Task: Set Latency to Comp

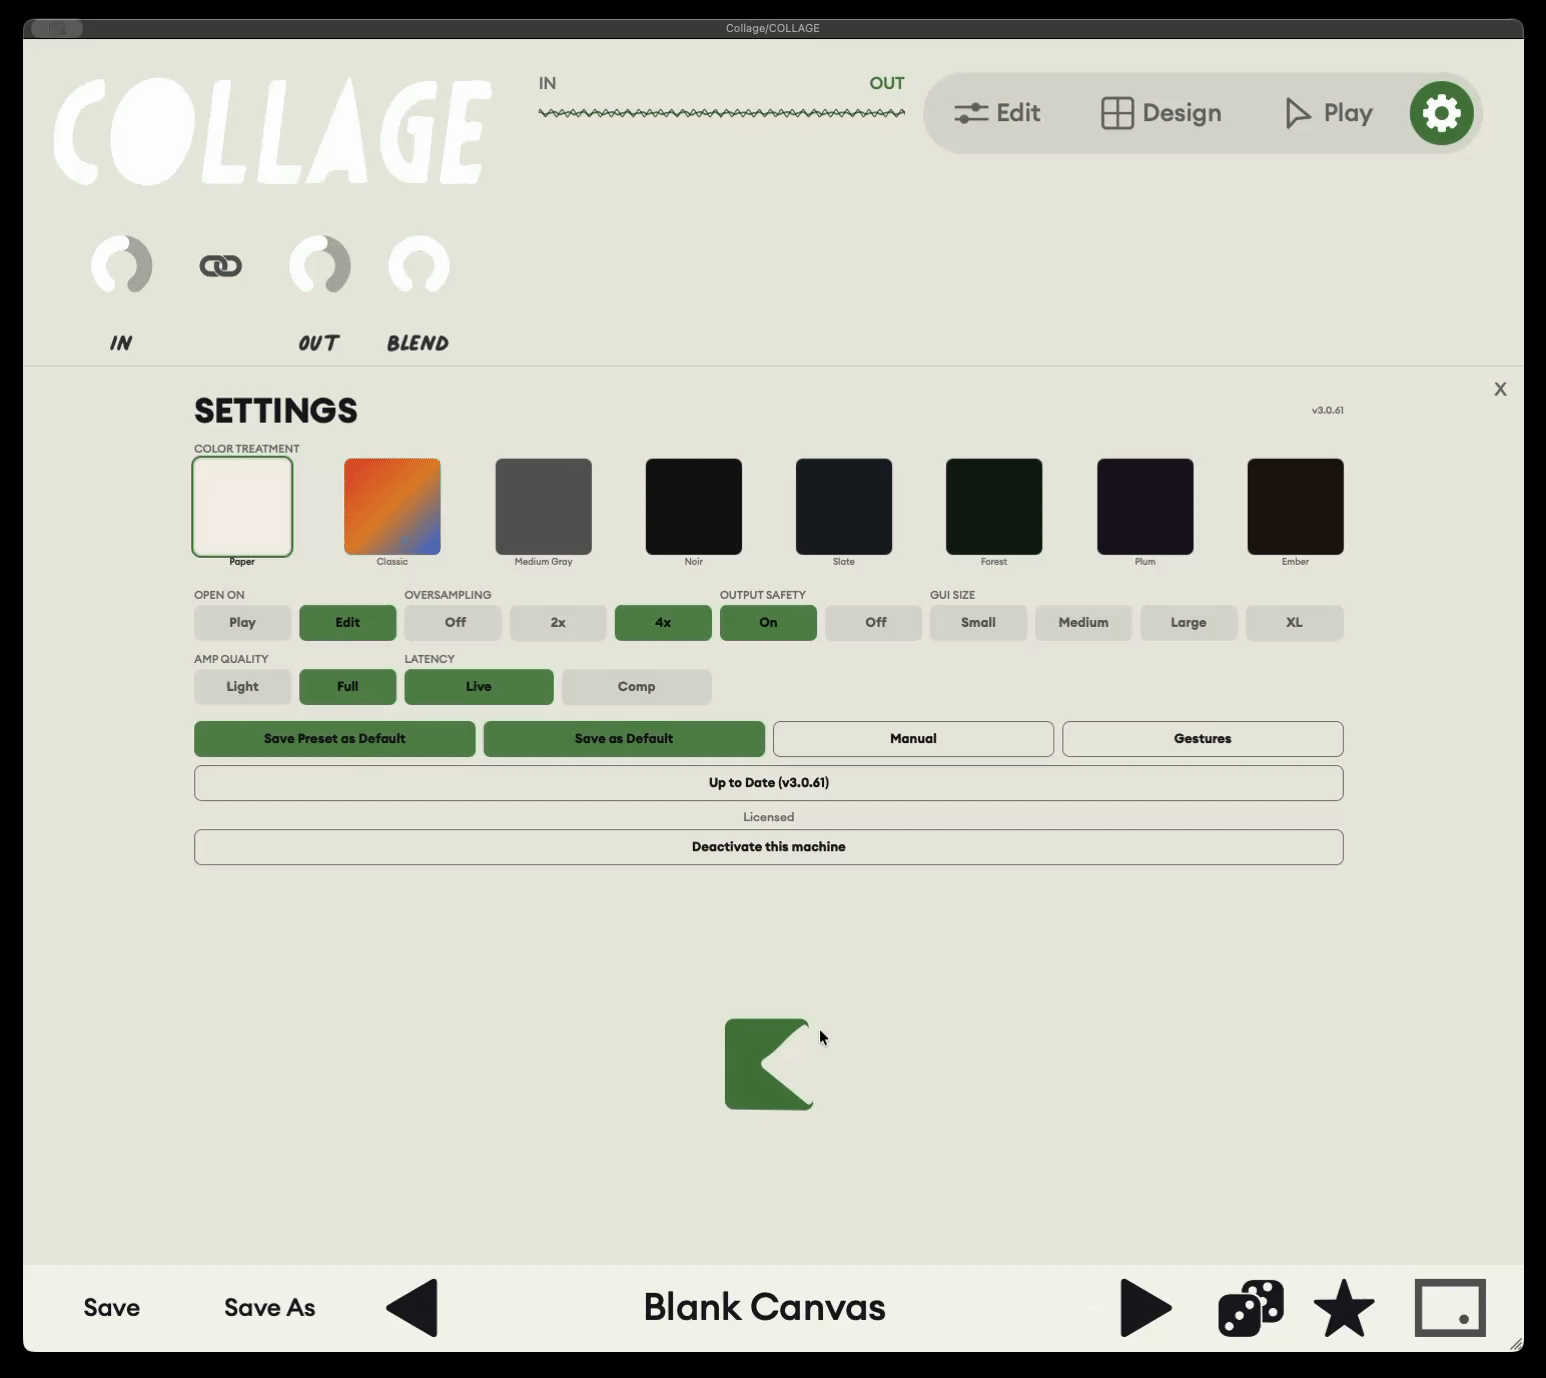Action: coord(636,687)
